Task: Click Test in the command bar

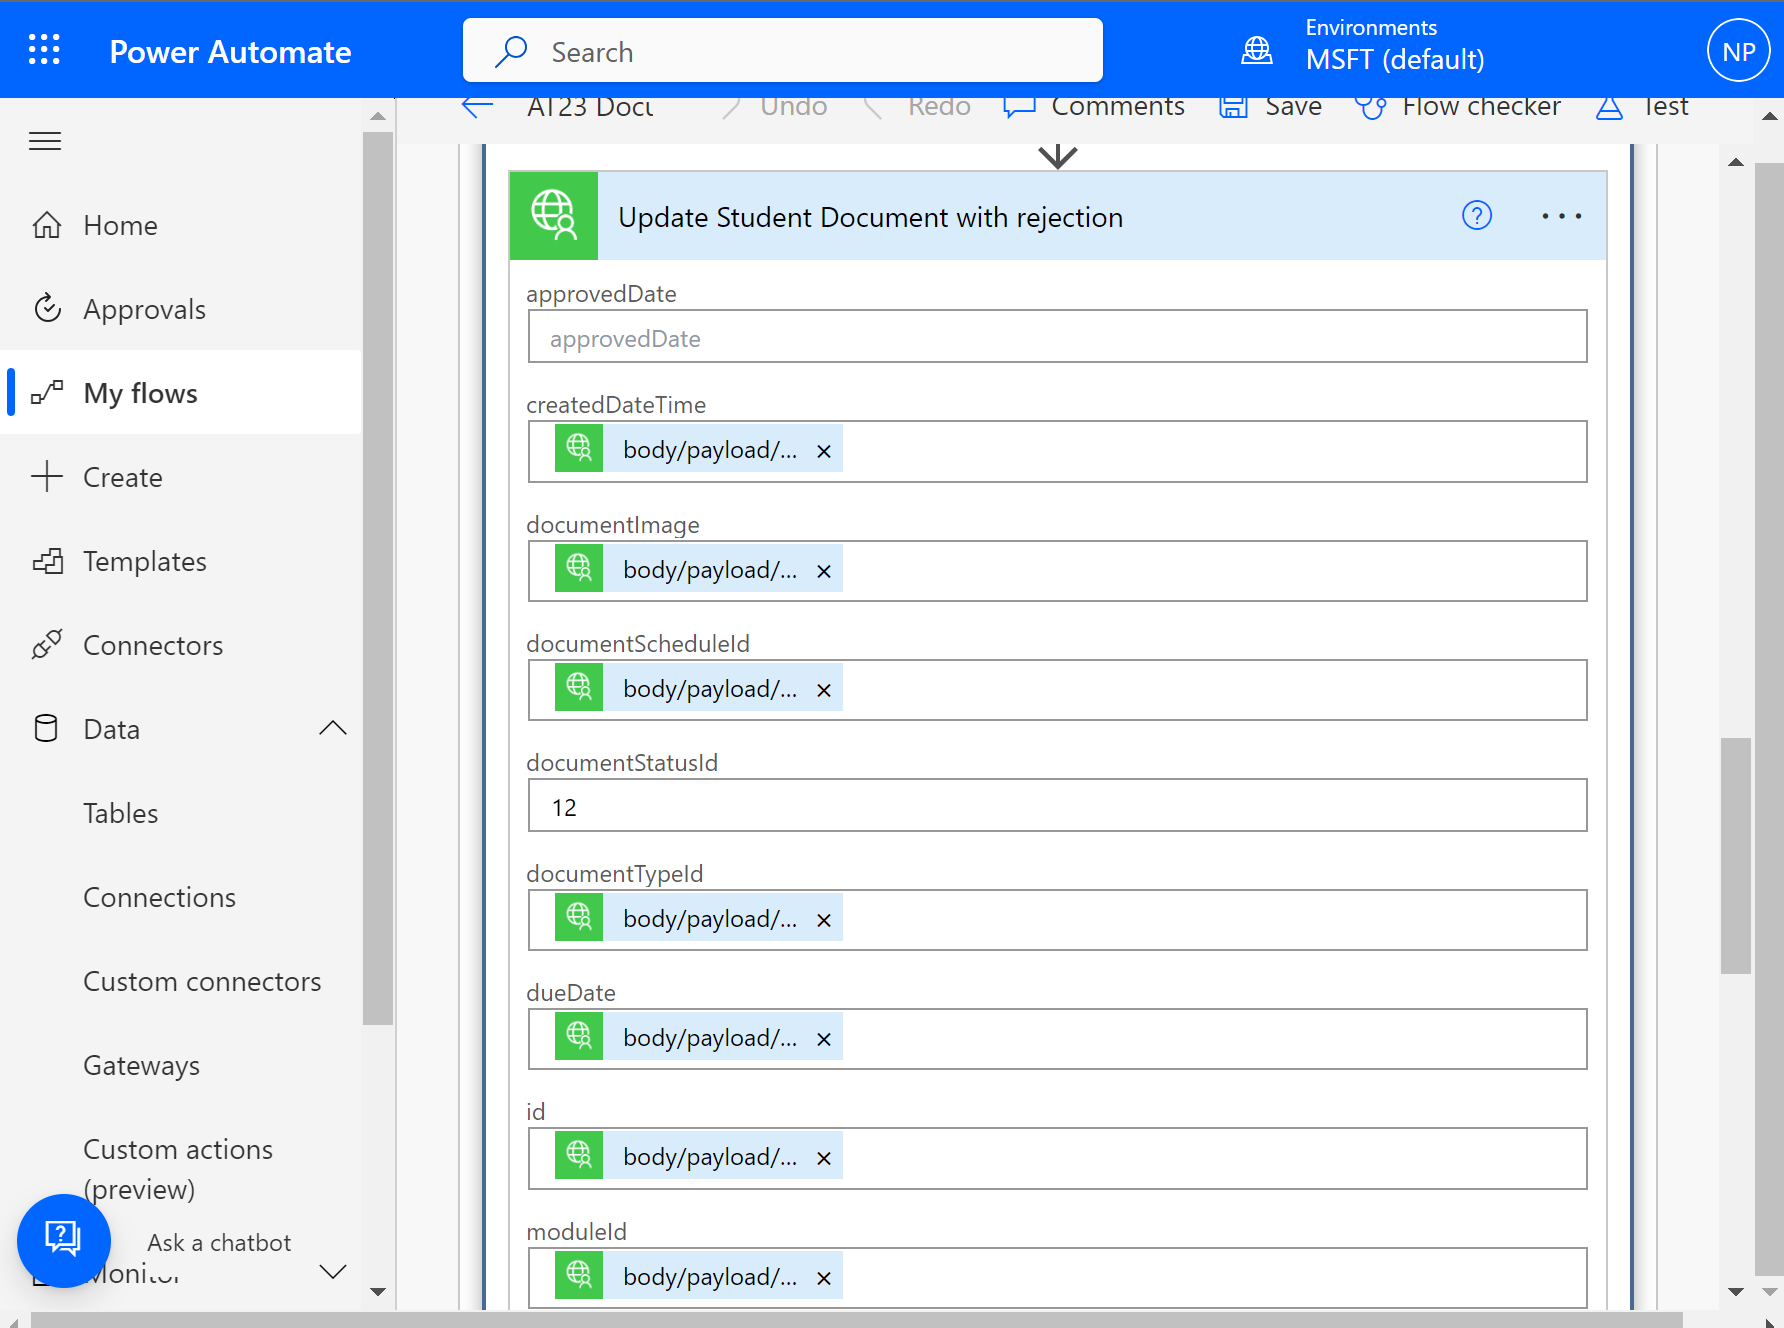Action: pyautogui.click(x=1642, y=106)
